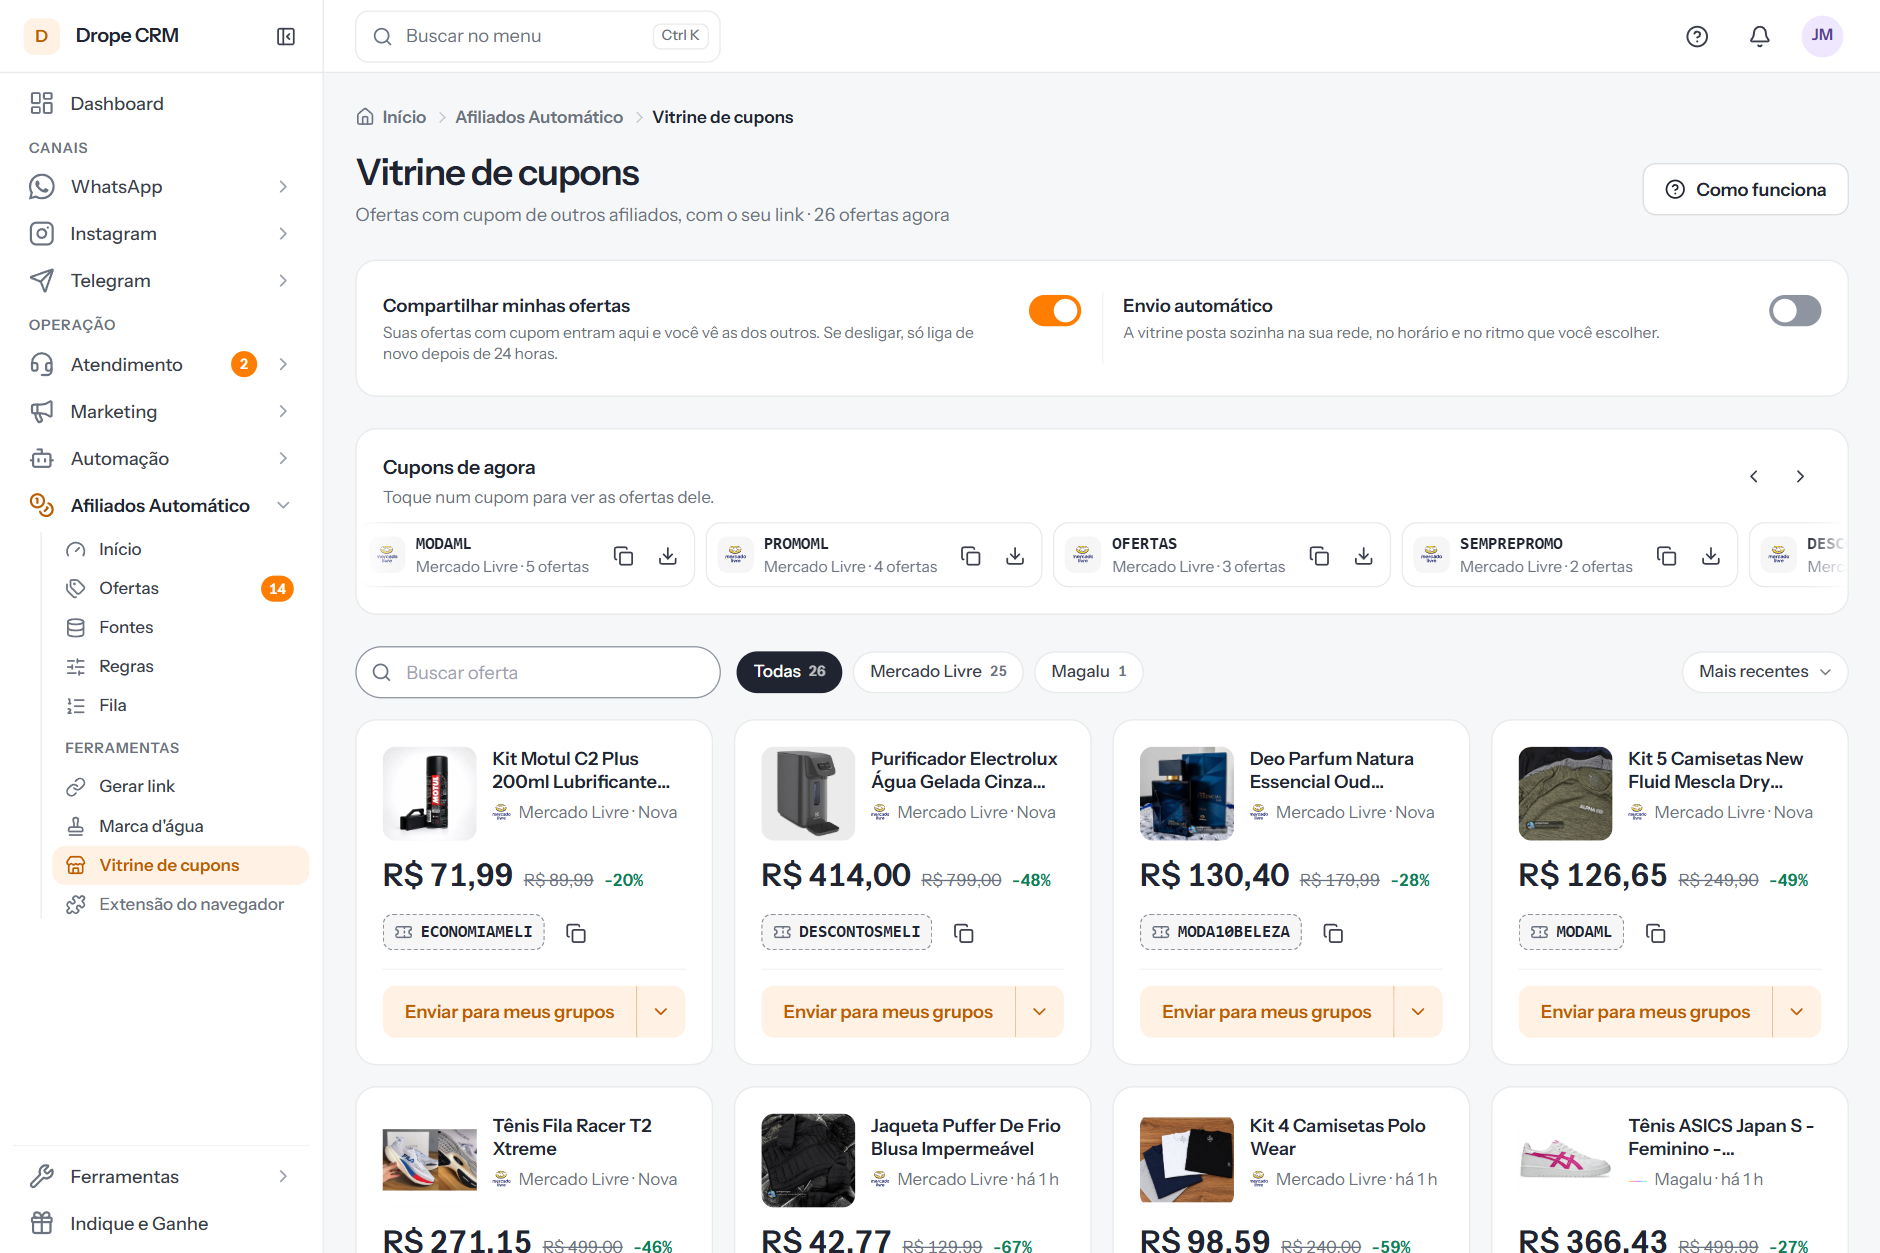1880x1253 pixels.
Task: Send Kit 5 Camisetas to my groups
Action: [x=1645, y=1012]
